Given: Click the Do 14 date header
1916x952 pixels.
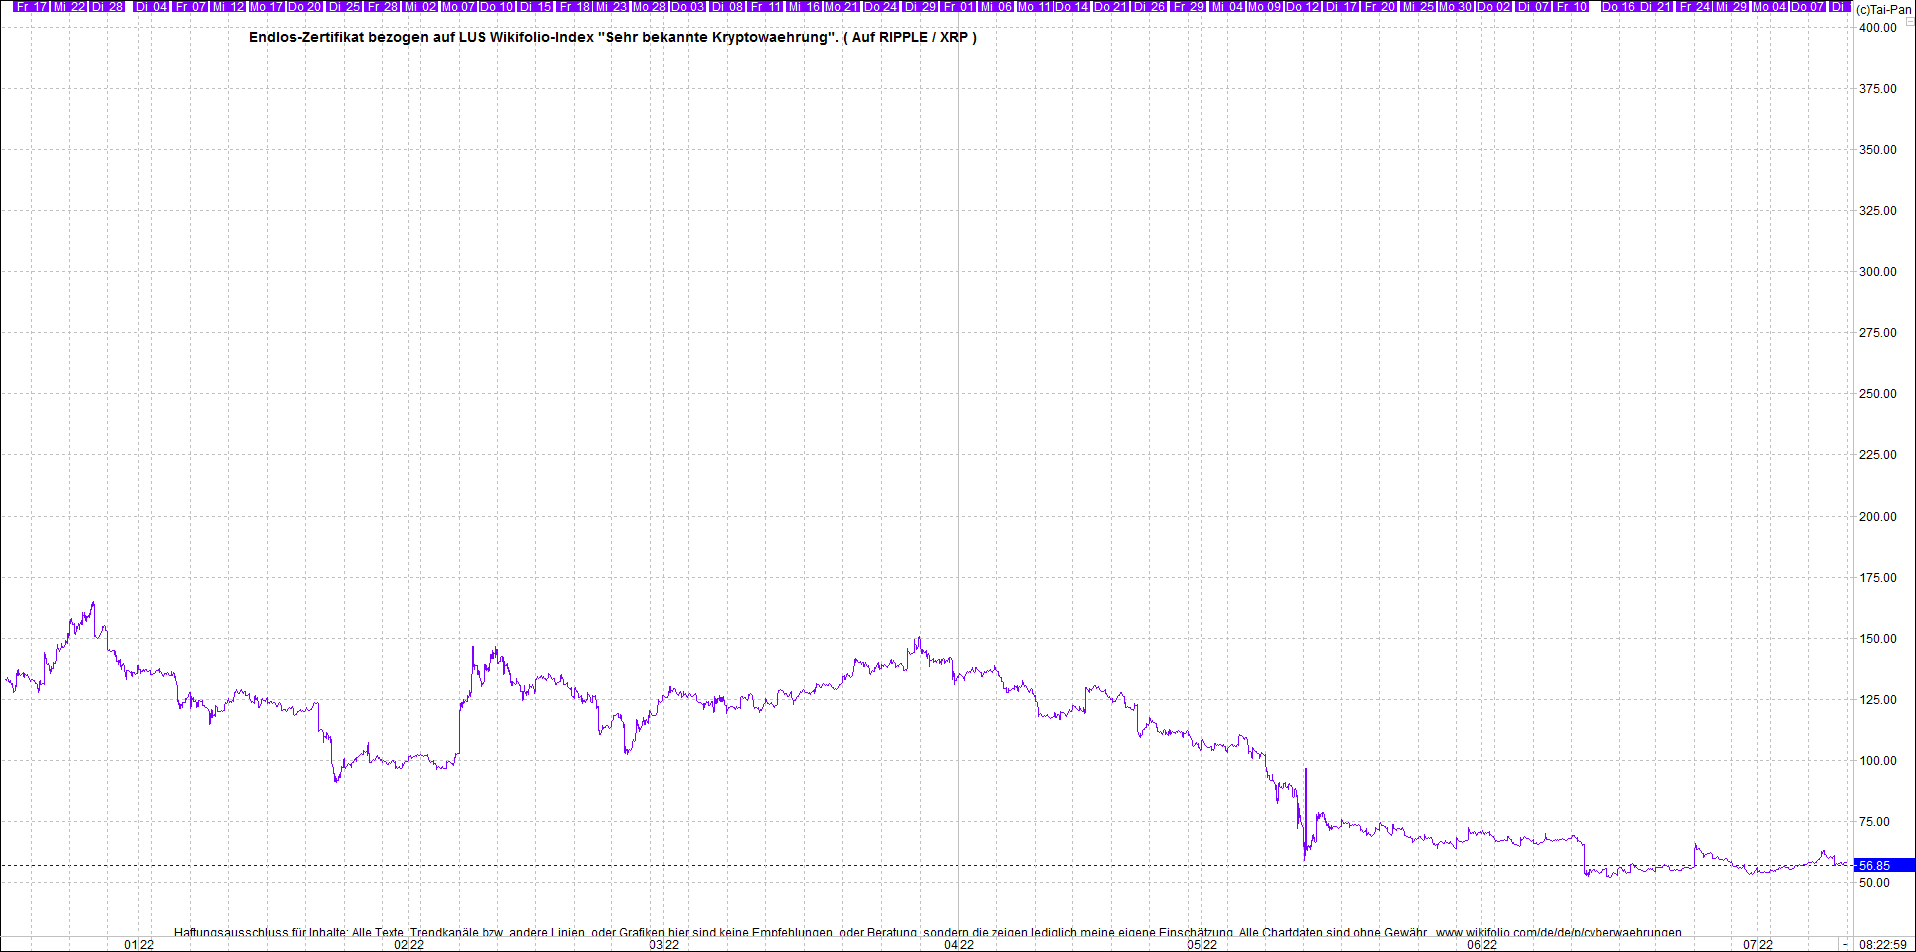Looking at the screenshot, I should [x=1071, y=6].
